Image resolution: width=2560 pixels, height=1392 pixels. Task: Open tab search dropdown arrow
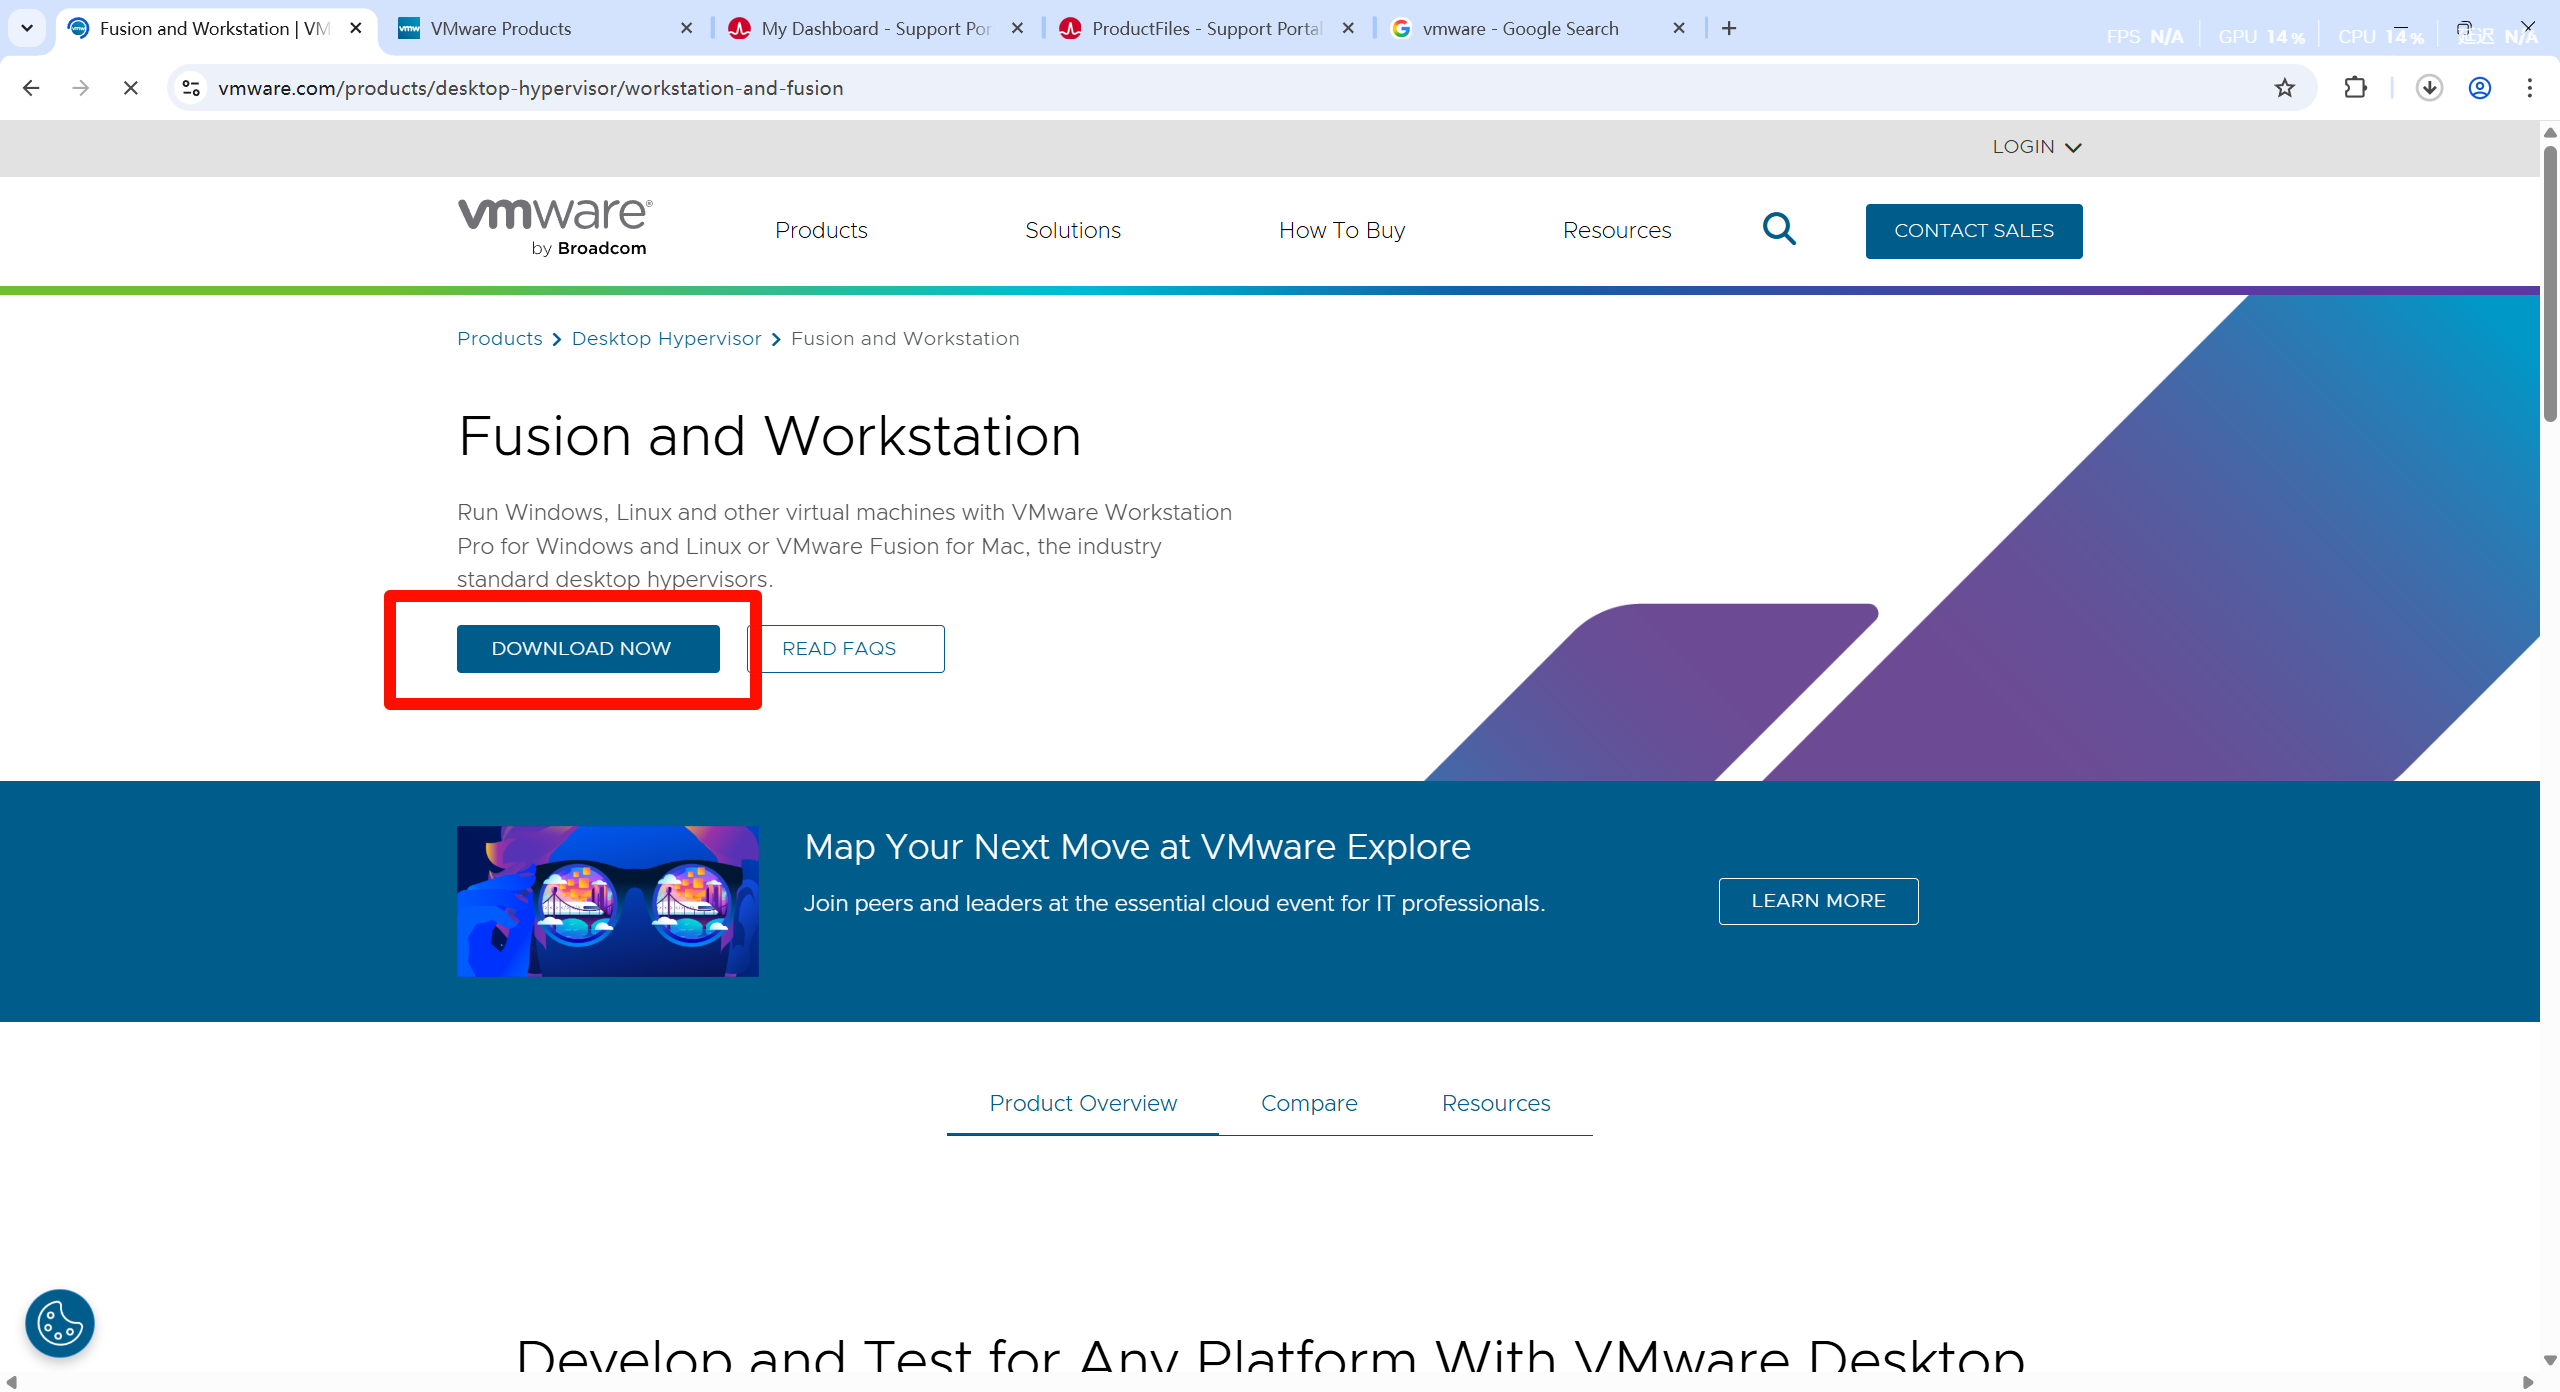pos(27,28)
